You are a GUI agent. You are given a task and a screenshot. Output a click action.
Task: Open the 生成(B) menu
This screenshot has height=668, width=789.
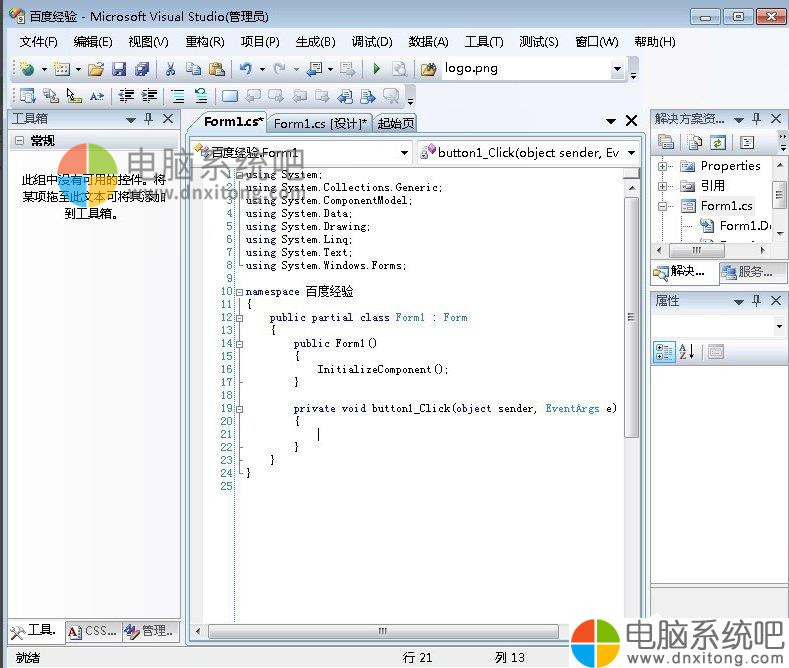[x=315, y=42]
